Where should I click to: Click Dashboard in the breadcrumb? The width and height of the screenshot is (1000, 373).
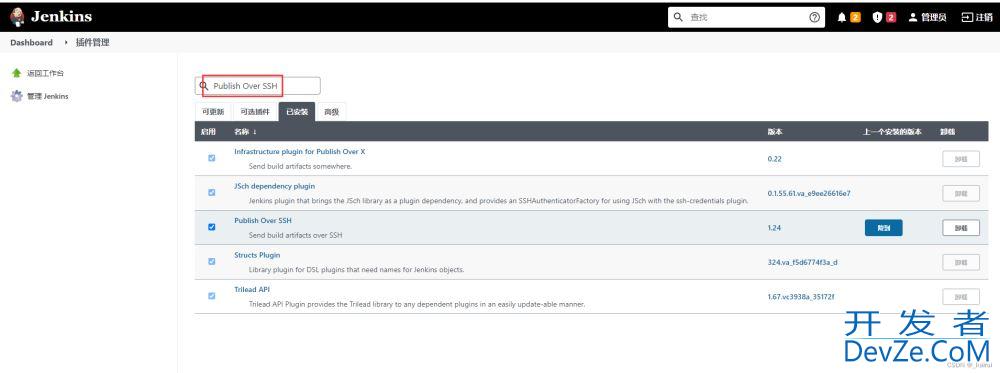pos(31,43)
